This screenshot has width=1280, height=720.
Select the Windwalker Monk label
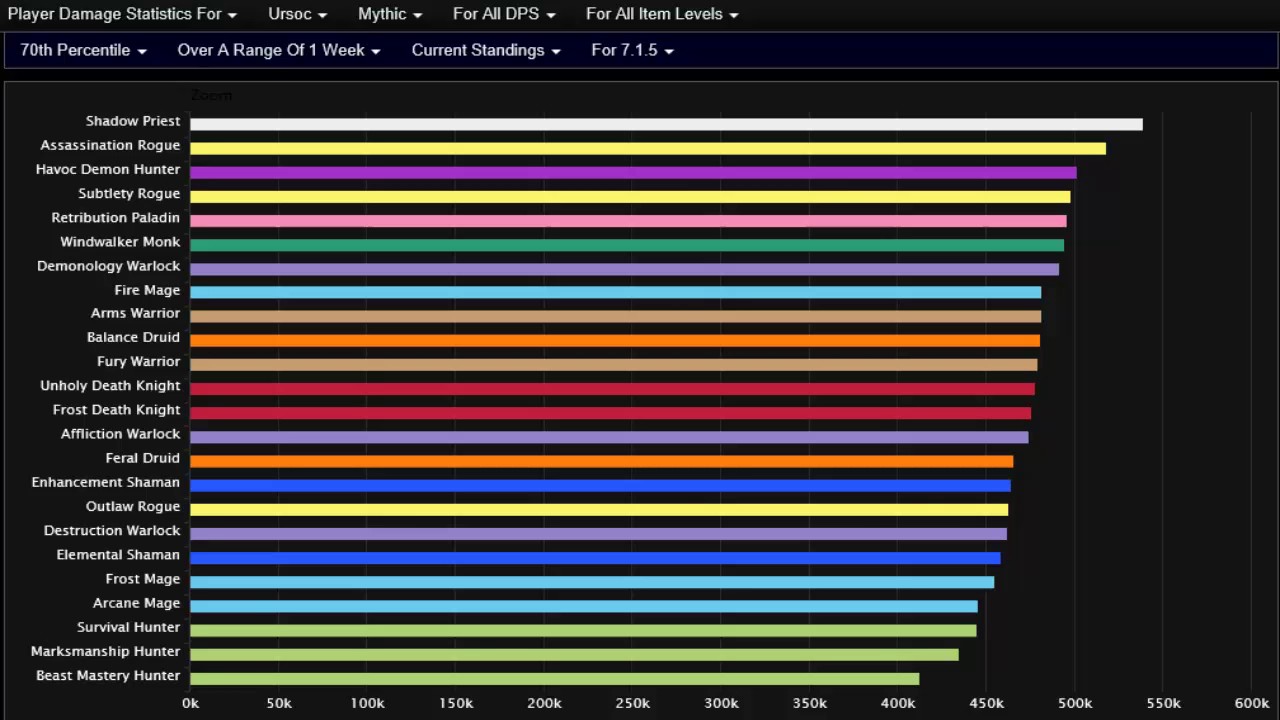120,241
